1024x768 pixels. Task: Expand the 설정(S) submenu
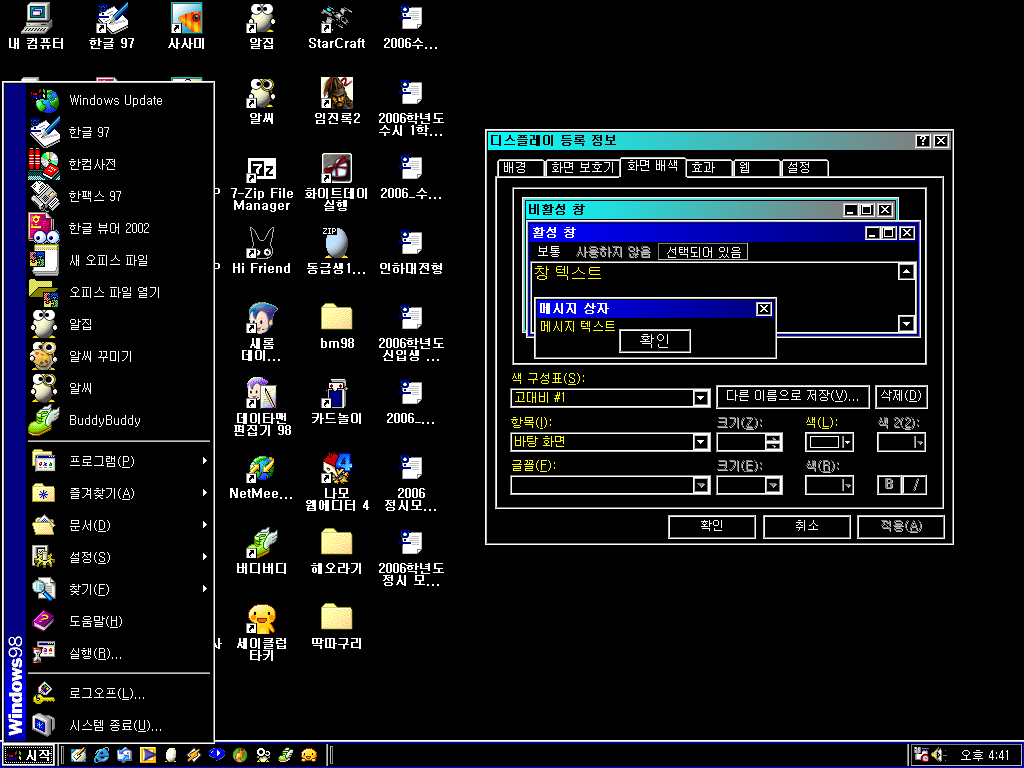[x=120, y=557]
